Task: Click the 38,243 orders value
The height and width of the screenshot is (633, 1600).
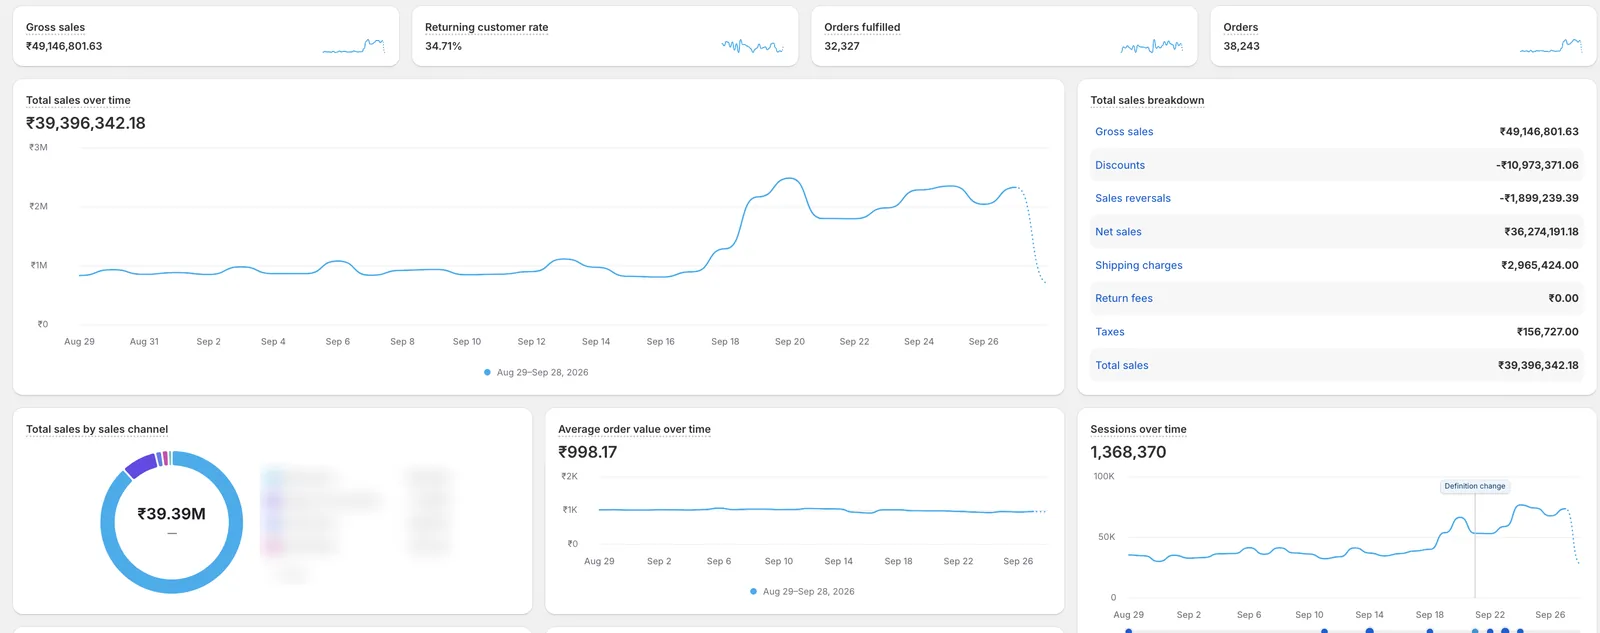Action: (x=1241, y=46)
